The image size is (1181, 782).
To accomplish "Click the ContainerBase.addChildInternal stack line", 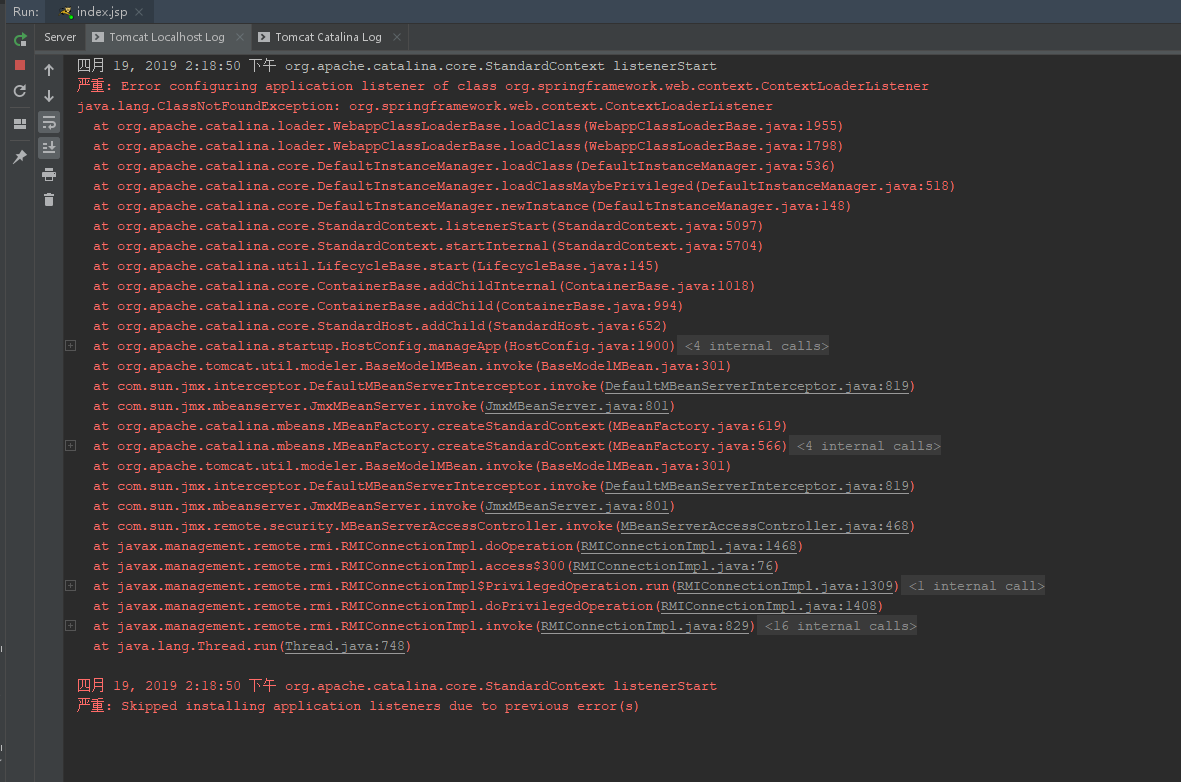I will point(424,286).
